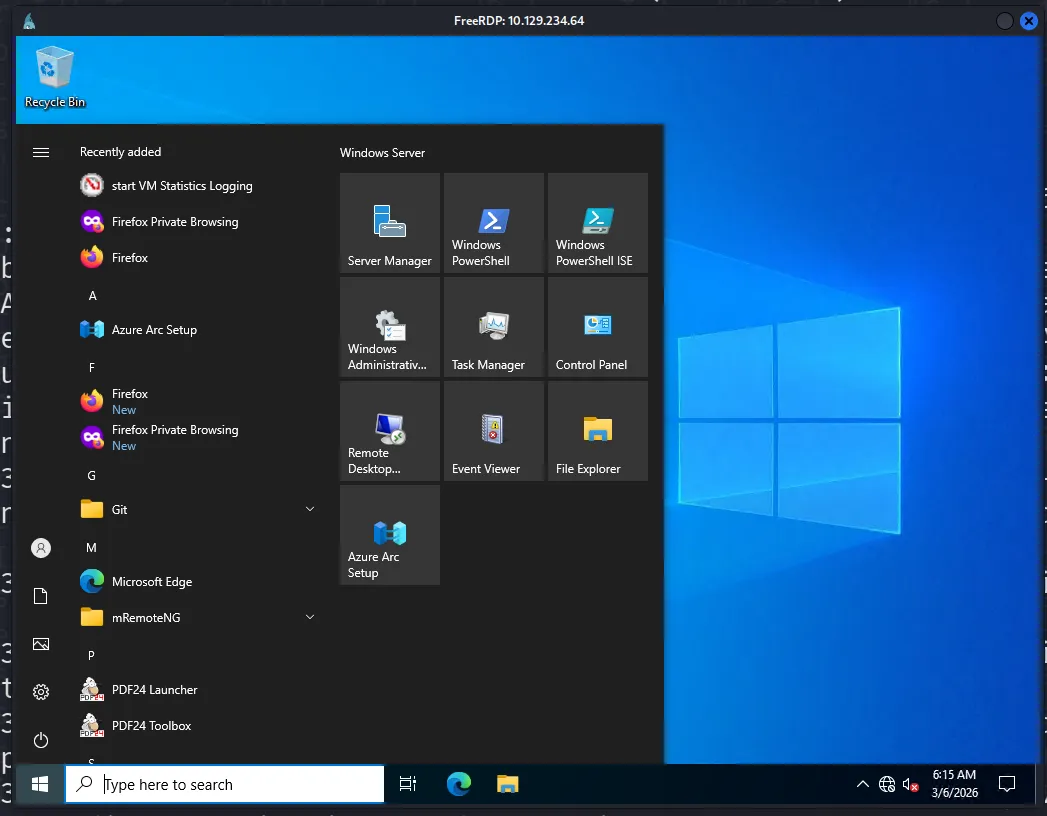Close the FreeRDP window
Image resolution: width=1047 pixels, height=816 pixels.
coord(1029,21)
